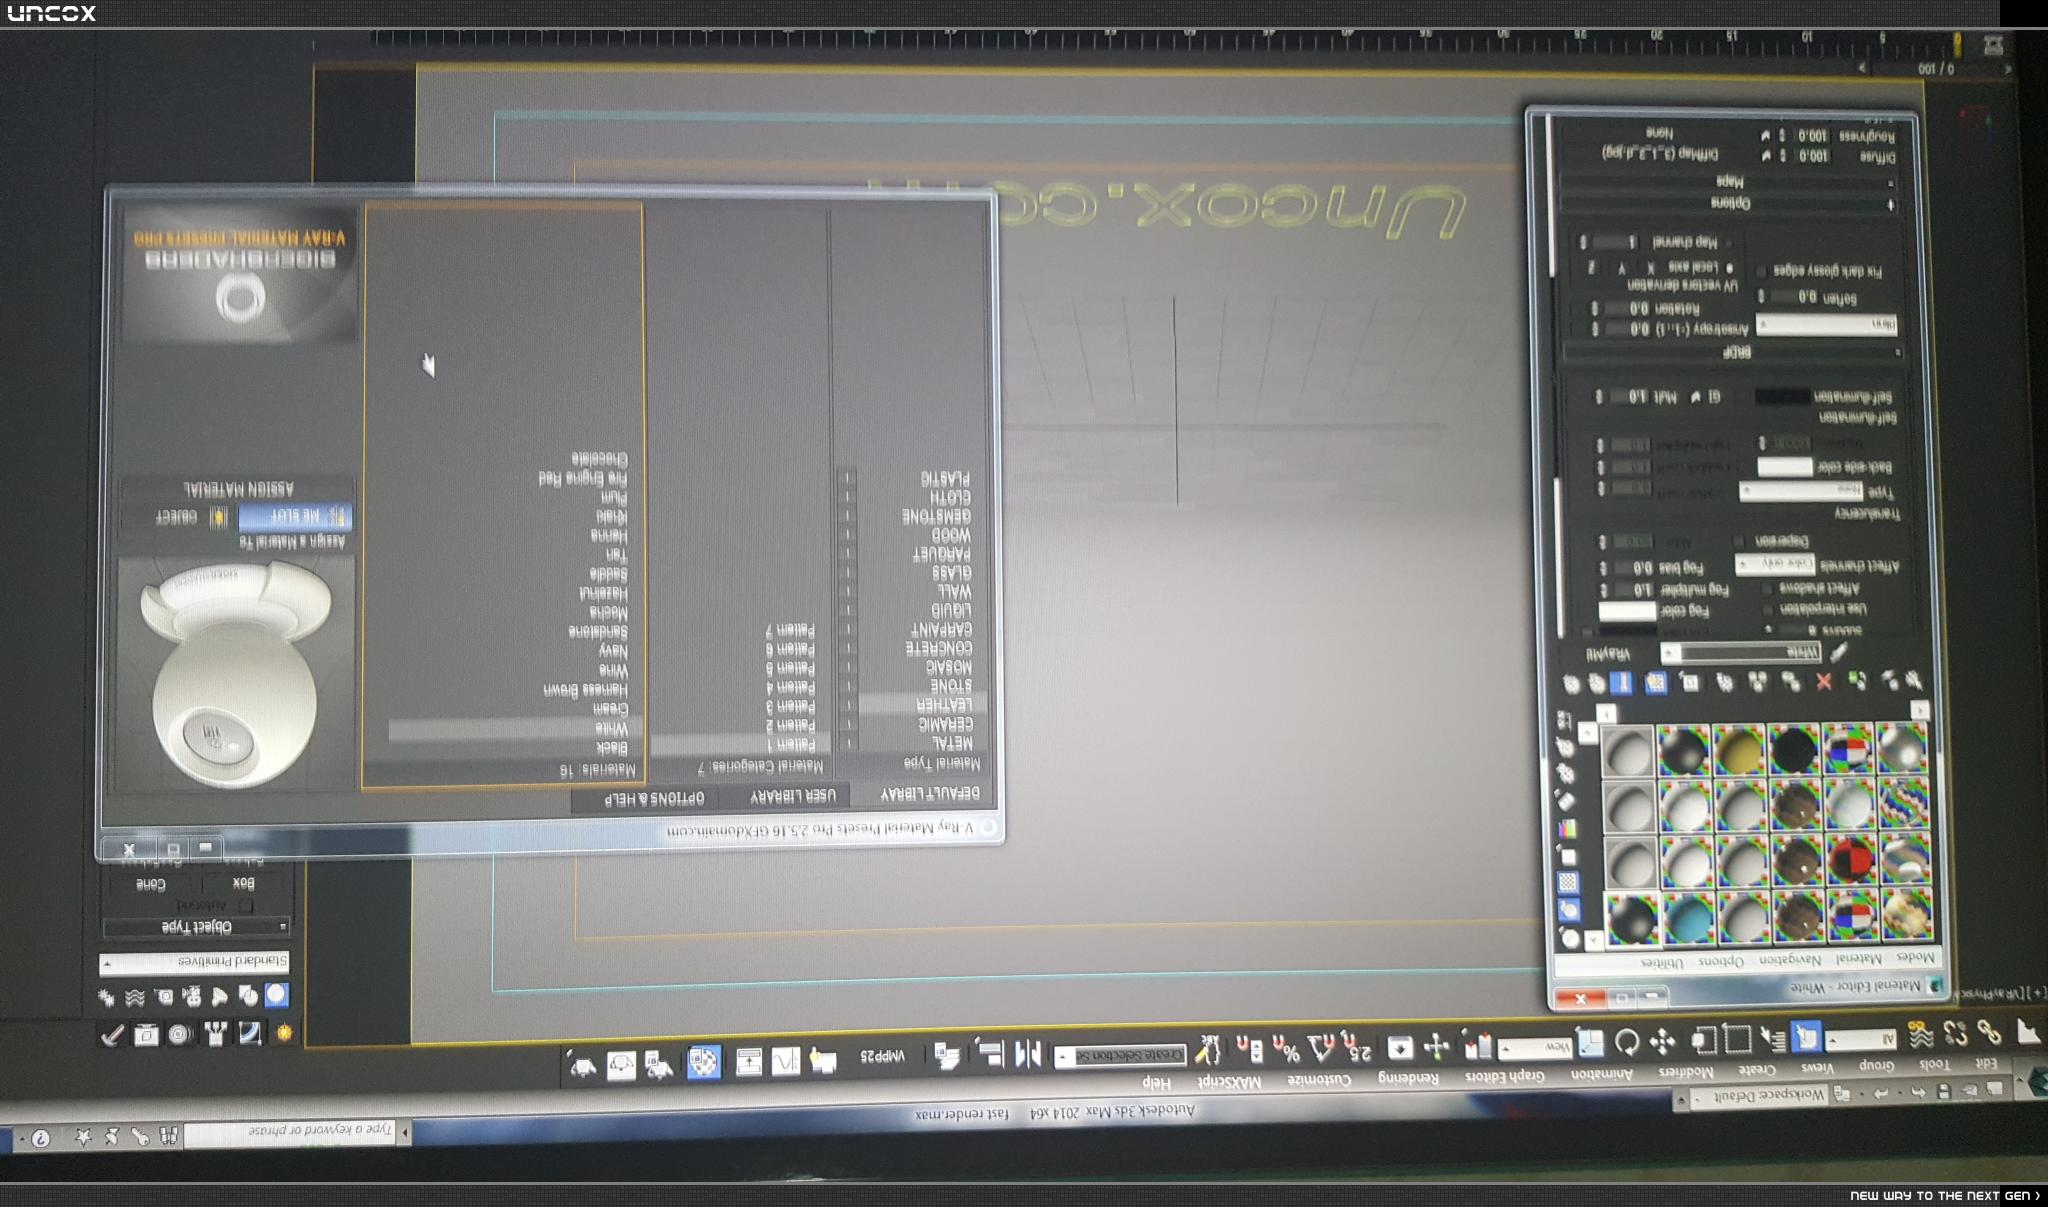2048x1207 pixels.
Task: Switch to the USER LIBRARY tab
Action: tap(793, 795)
